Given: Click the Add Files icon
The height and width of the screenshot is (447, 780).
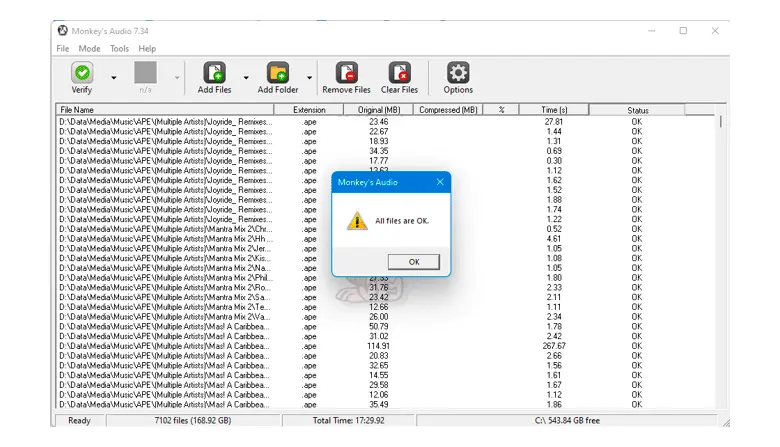Looking at the screenshot, I should [x=214, y=73].
